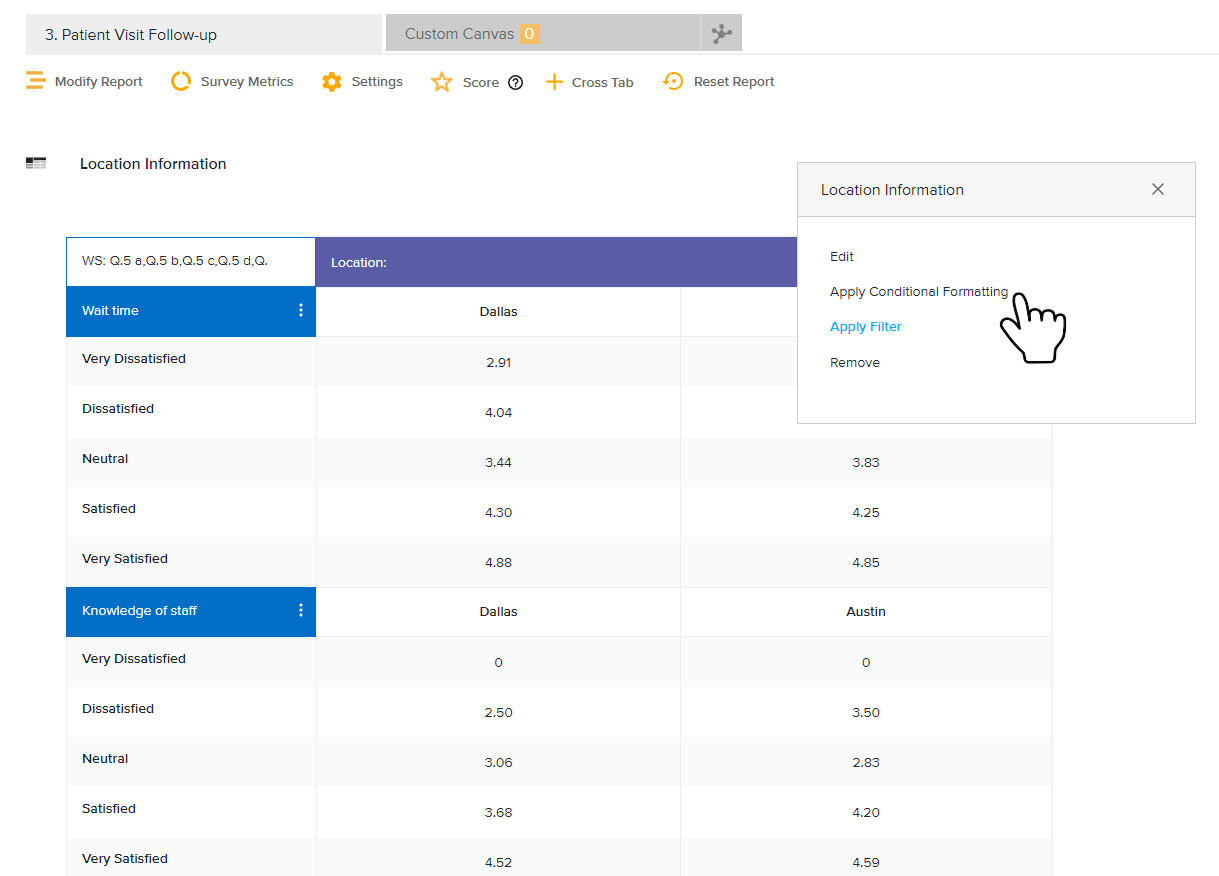Click the Modify Report hamburger icon
This screenshot has height=876, width=1219.
[35, 82]
